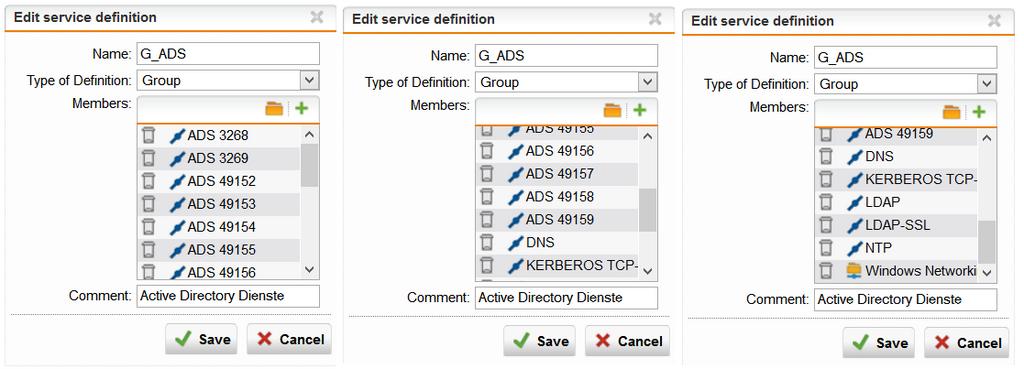Select the Windows Networking row
Image resolution: width=1024 pixels, height=369 pixels.
pos(897,270)
